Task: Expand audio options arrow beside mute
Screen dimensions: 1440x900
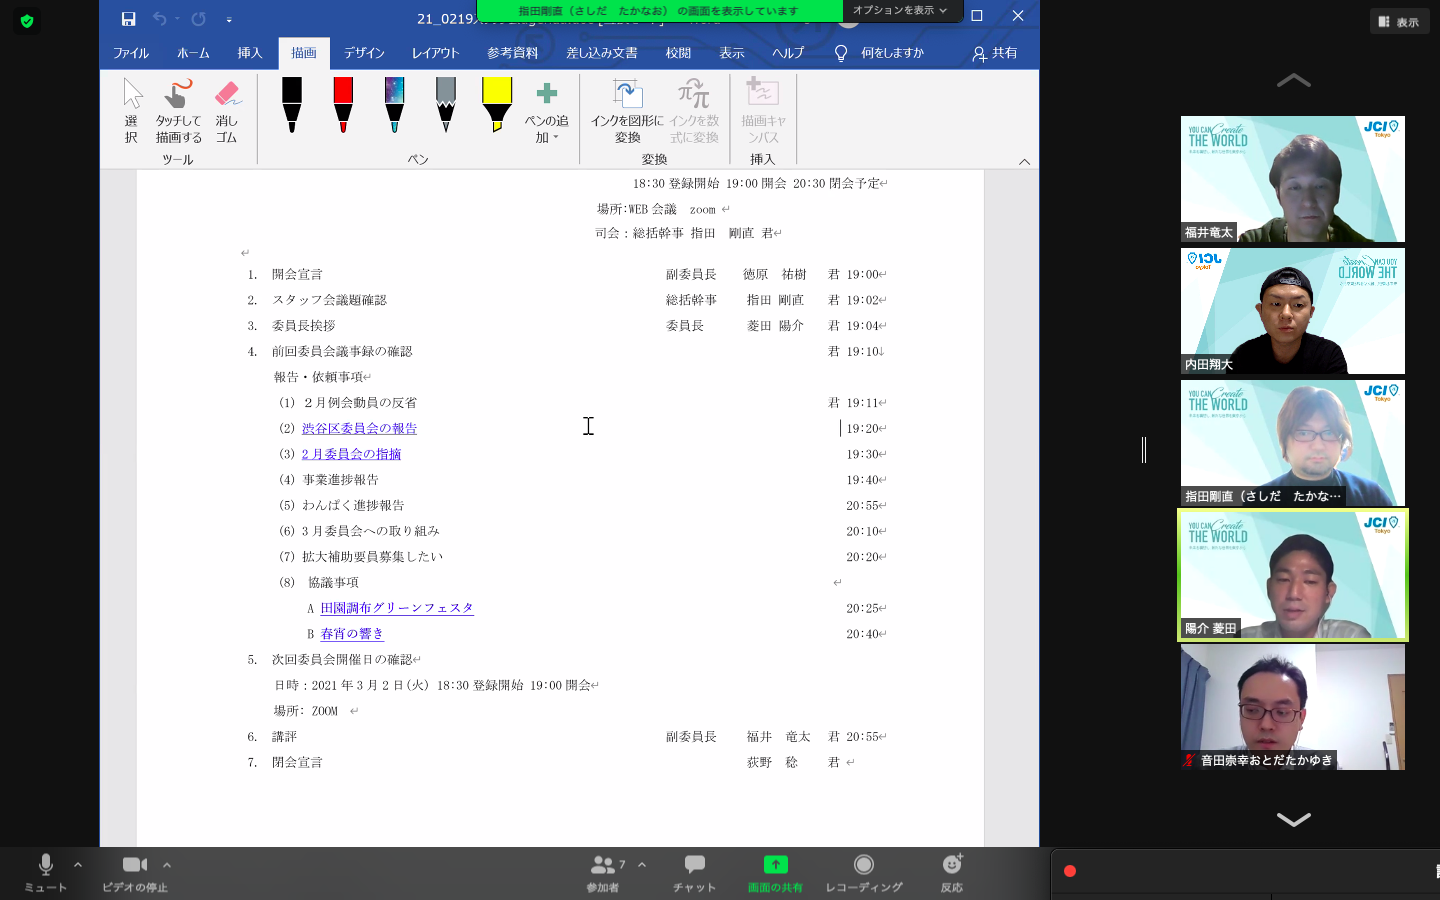Action: pos(78,865)
